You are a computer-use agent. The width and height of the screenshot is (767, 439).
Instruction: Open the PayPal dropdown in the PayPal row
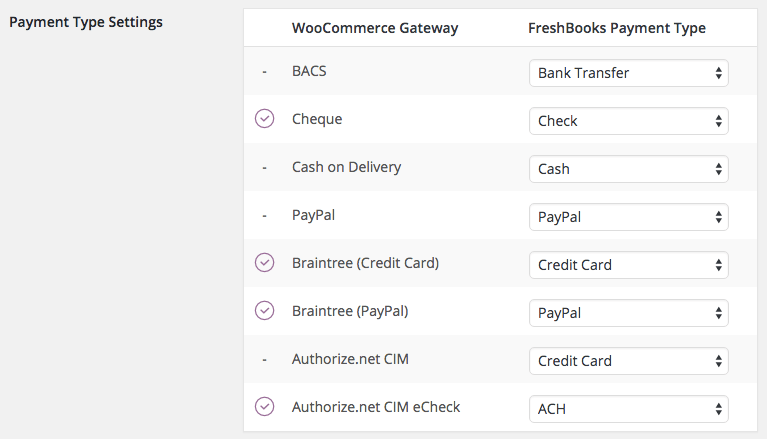pos(629,217)
